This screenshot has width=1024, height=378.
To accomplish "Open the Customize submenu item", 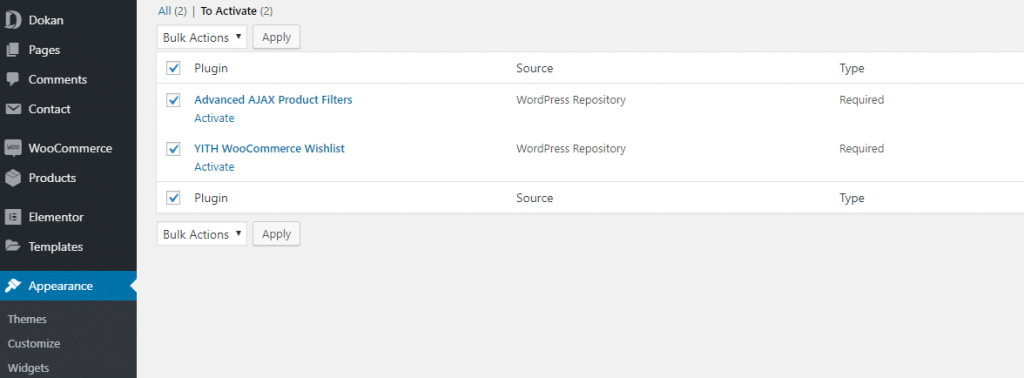I will pos(34,343).
